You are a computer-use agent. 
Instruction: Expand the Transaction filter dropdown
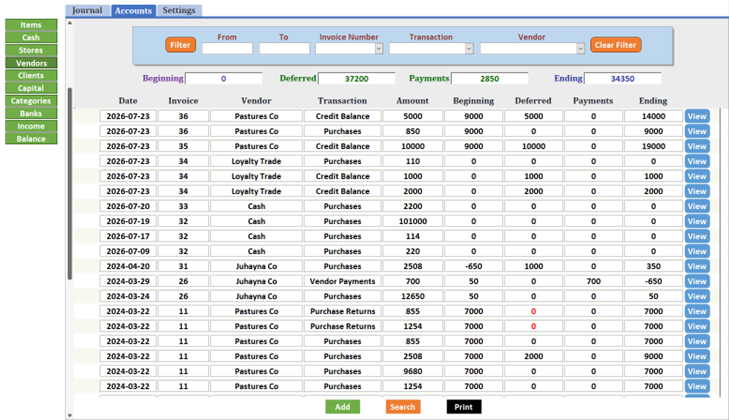(469, 48)
